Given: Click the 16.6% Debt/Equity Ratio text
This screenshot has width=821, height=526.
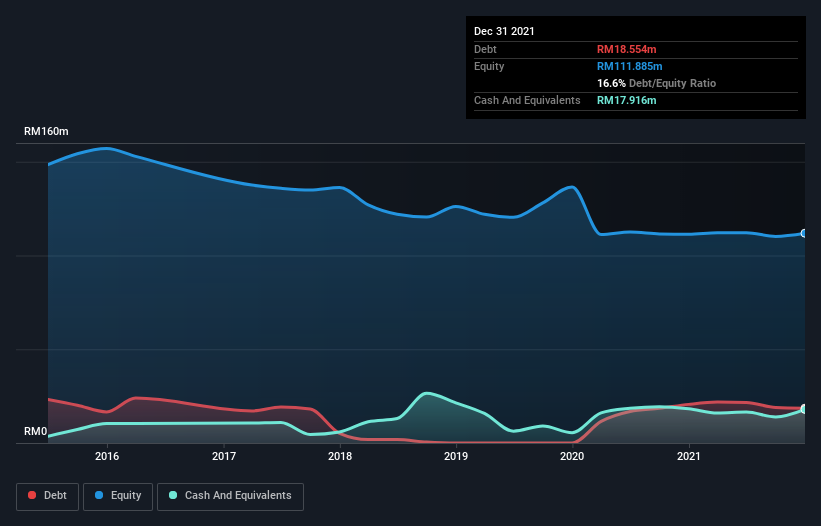Looking at the screenshot, I should [x=657, y=83].
